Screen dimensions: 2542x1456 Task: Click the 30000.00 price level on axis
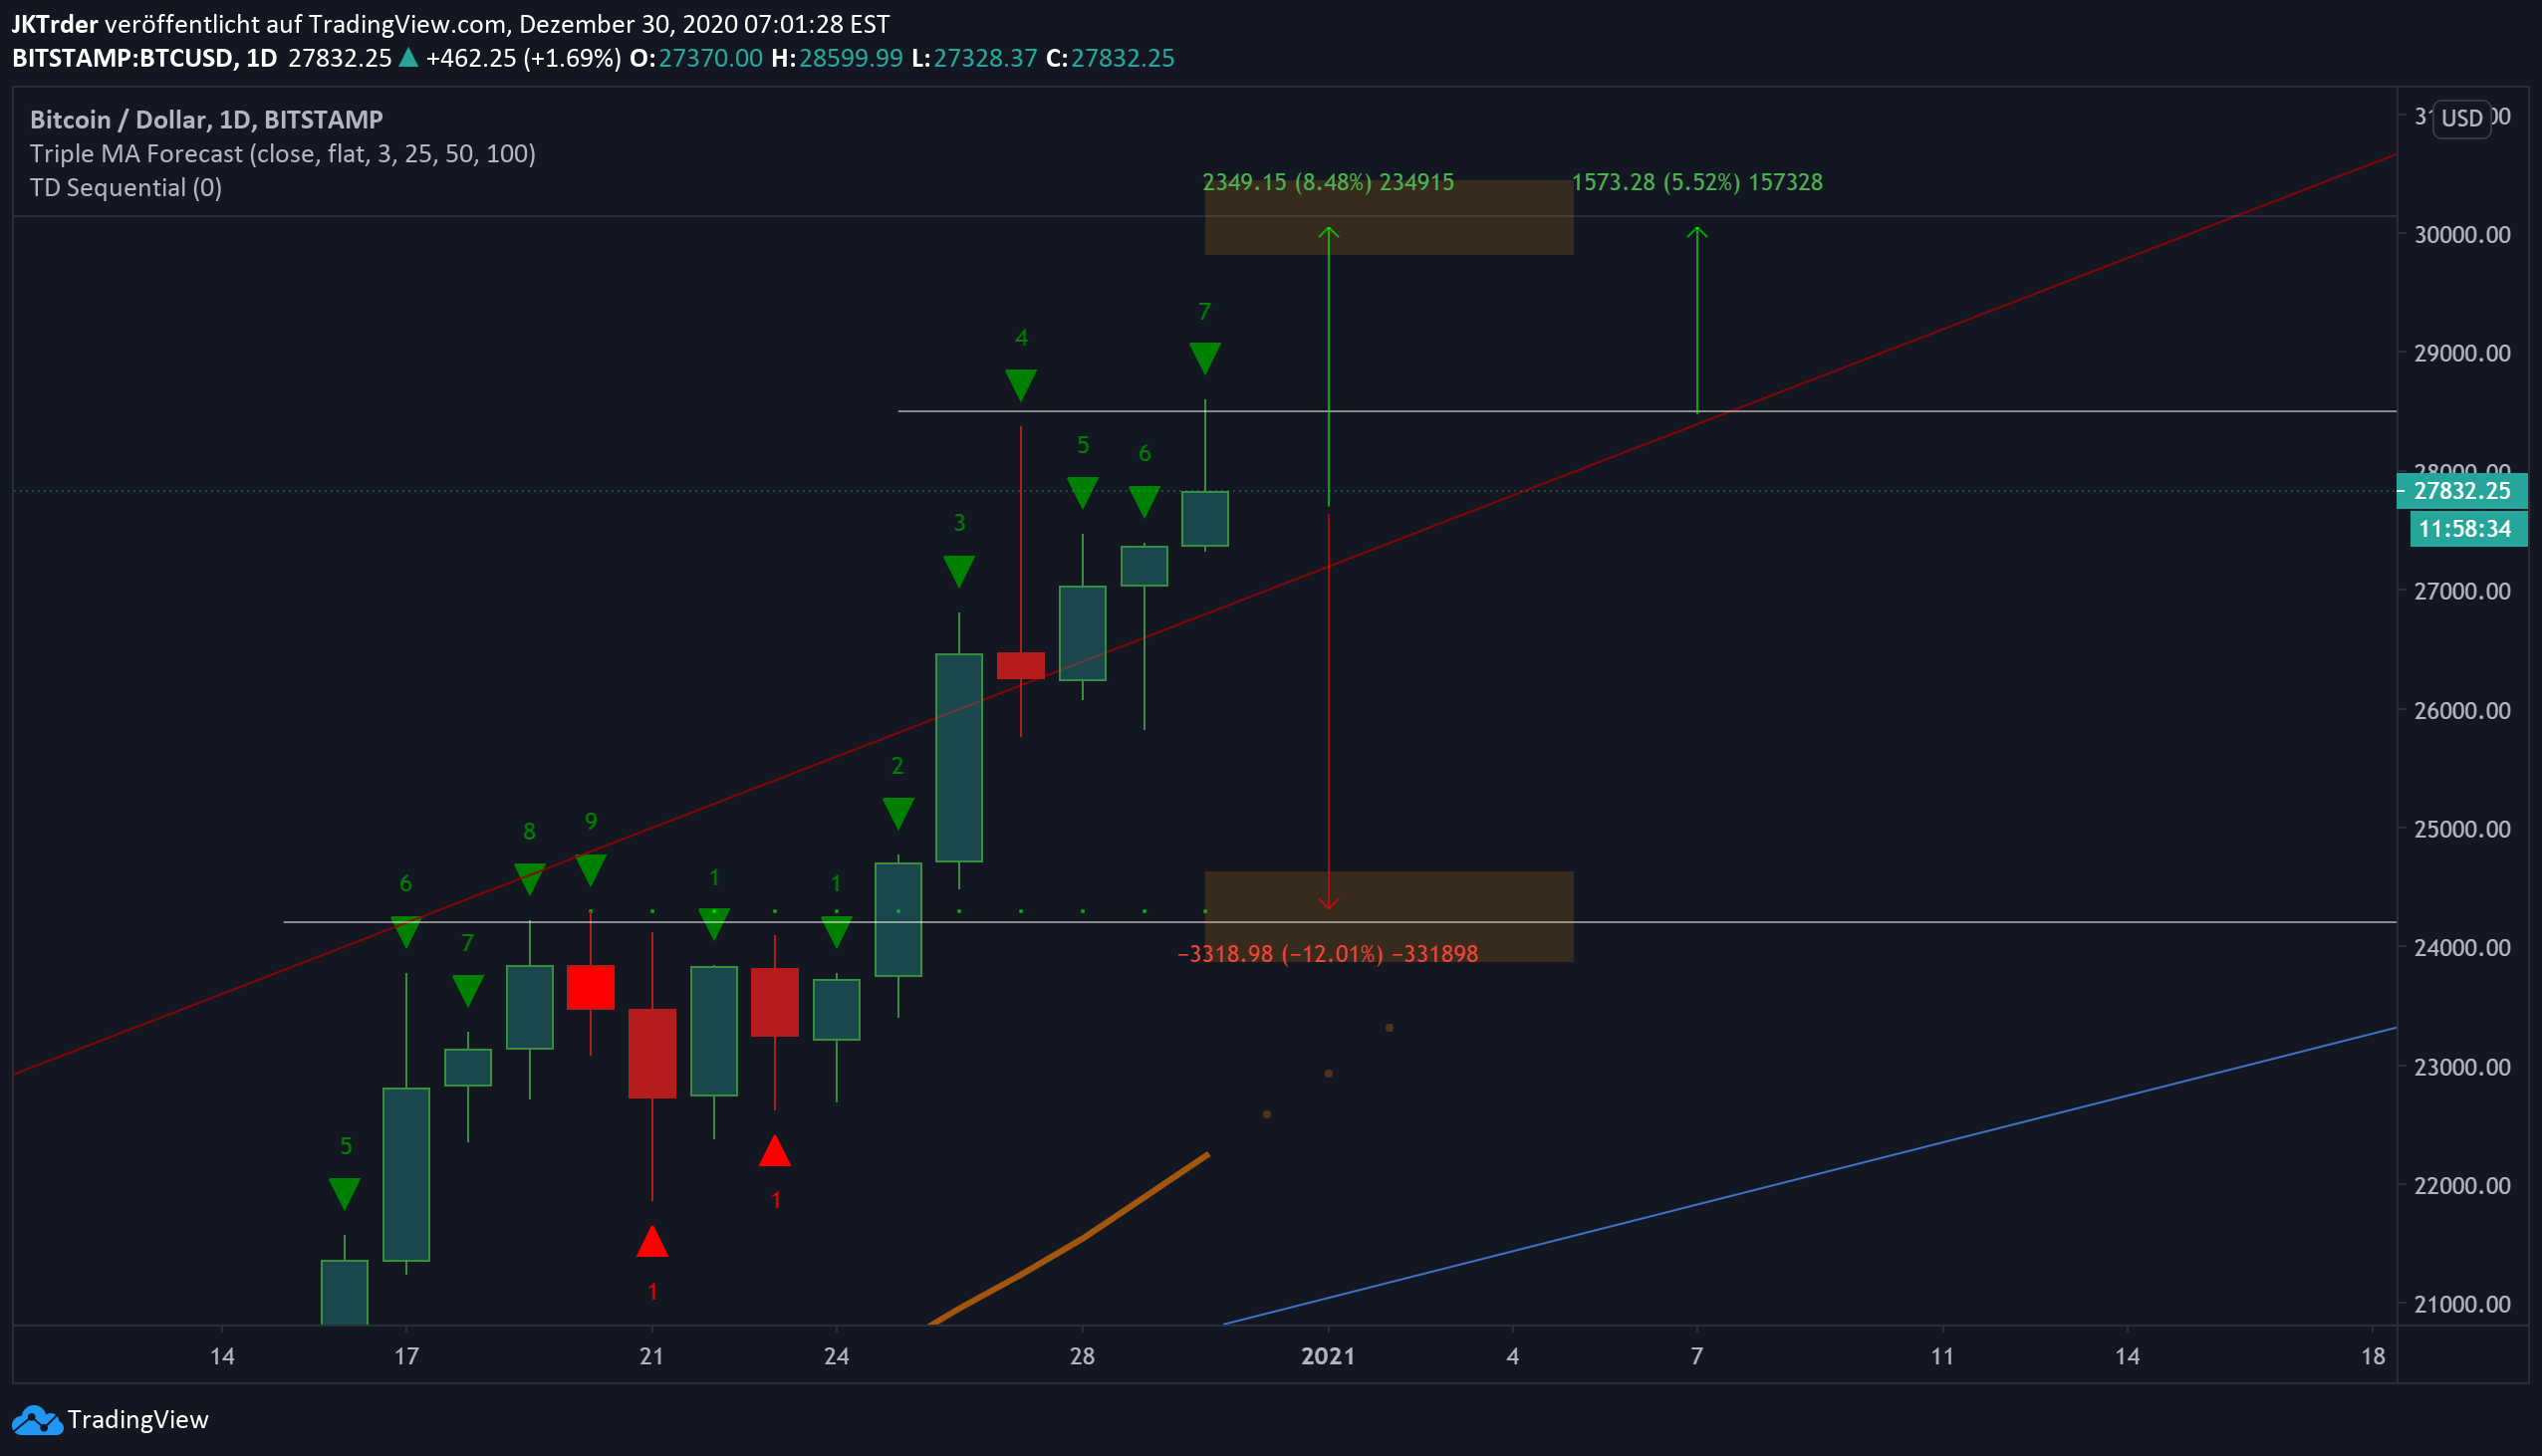[2461, 235]
